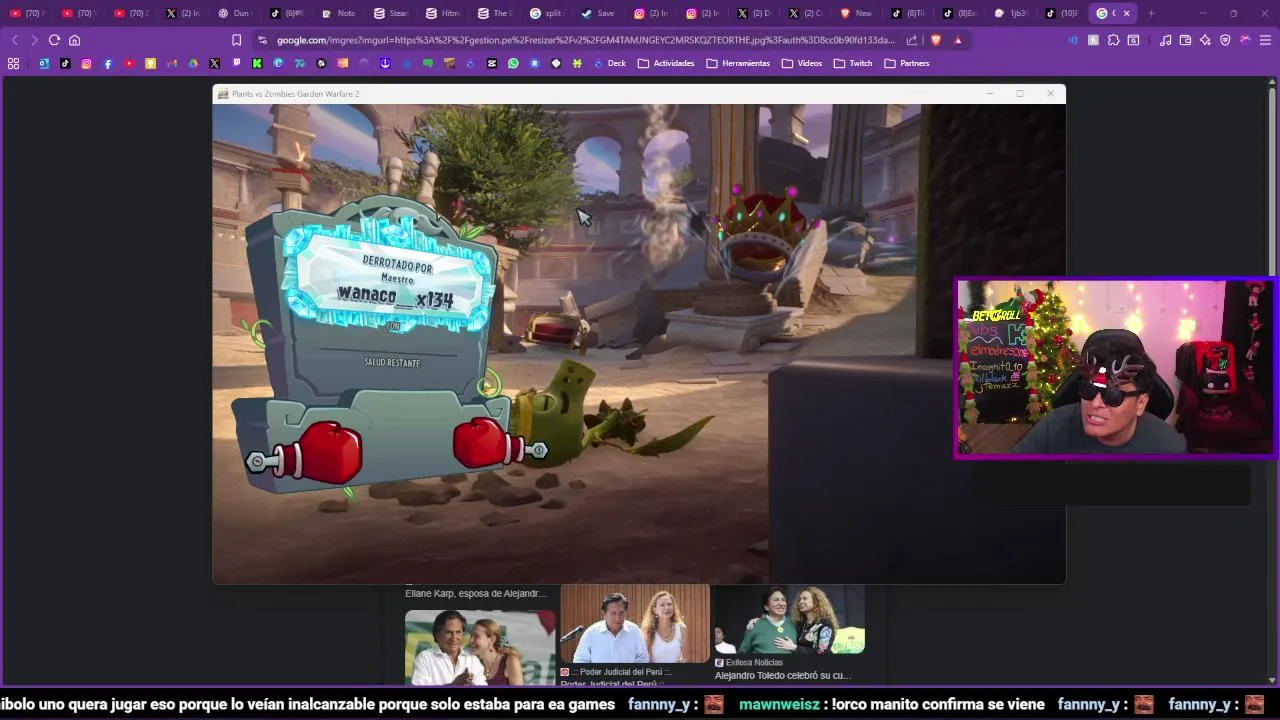Click the share icon in the address bar
This screenshot has width=1280, height=720.
912,40
